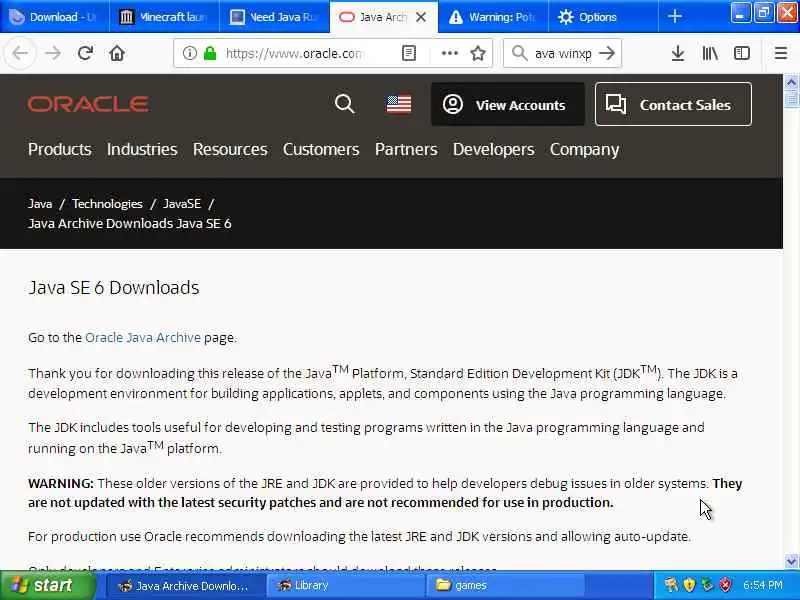Click page scrollbar down arrow
This screenshot has height=600, width=800.
pyautogui.click(x=791, y=562)
